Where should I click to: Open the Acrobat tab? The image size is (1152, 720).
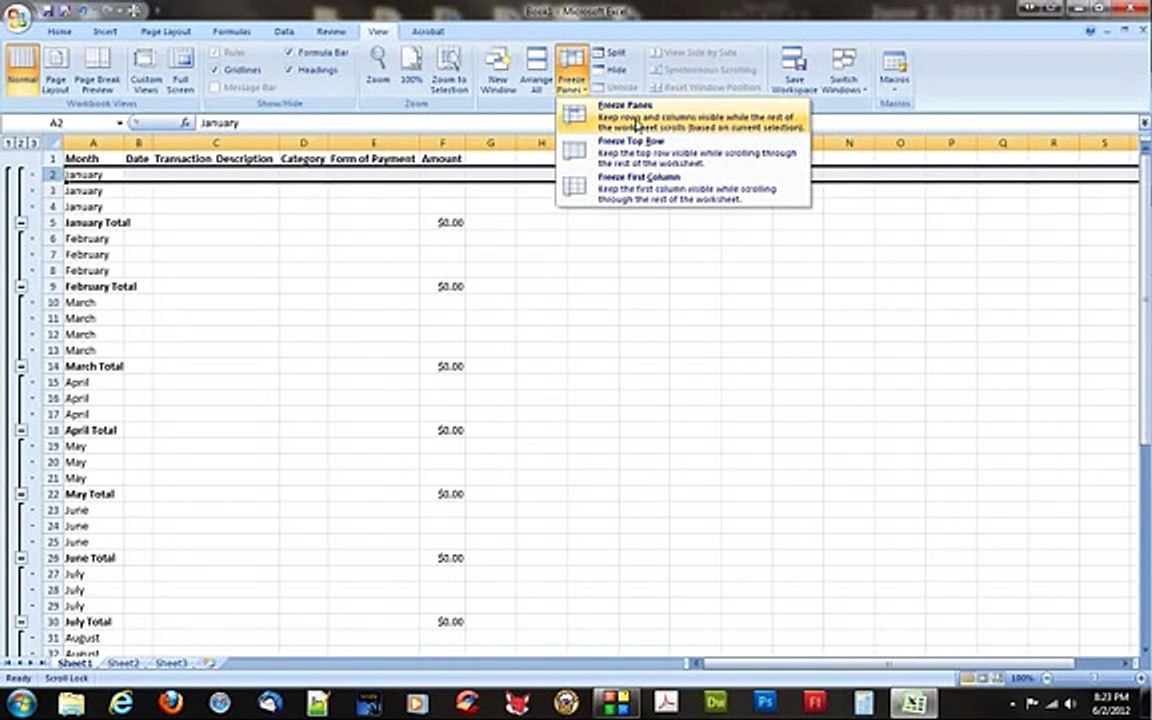point(428,32)
